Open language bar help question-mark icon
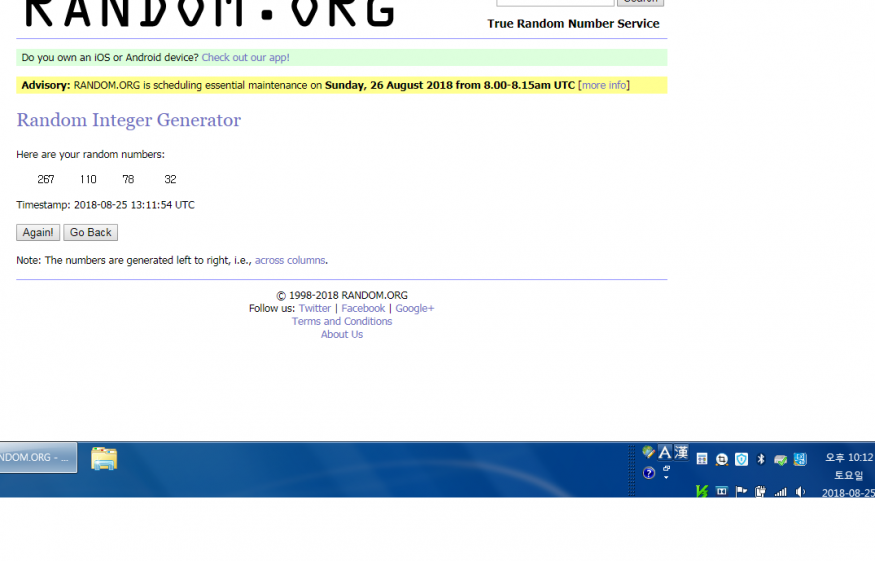 (x=648, y=473)
